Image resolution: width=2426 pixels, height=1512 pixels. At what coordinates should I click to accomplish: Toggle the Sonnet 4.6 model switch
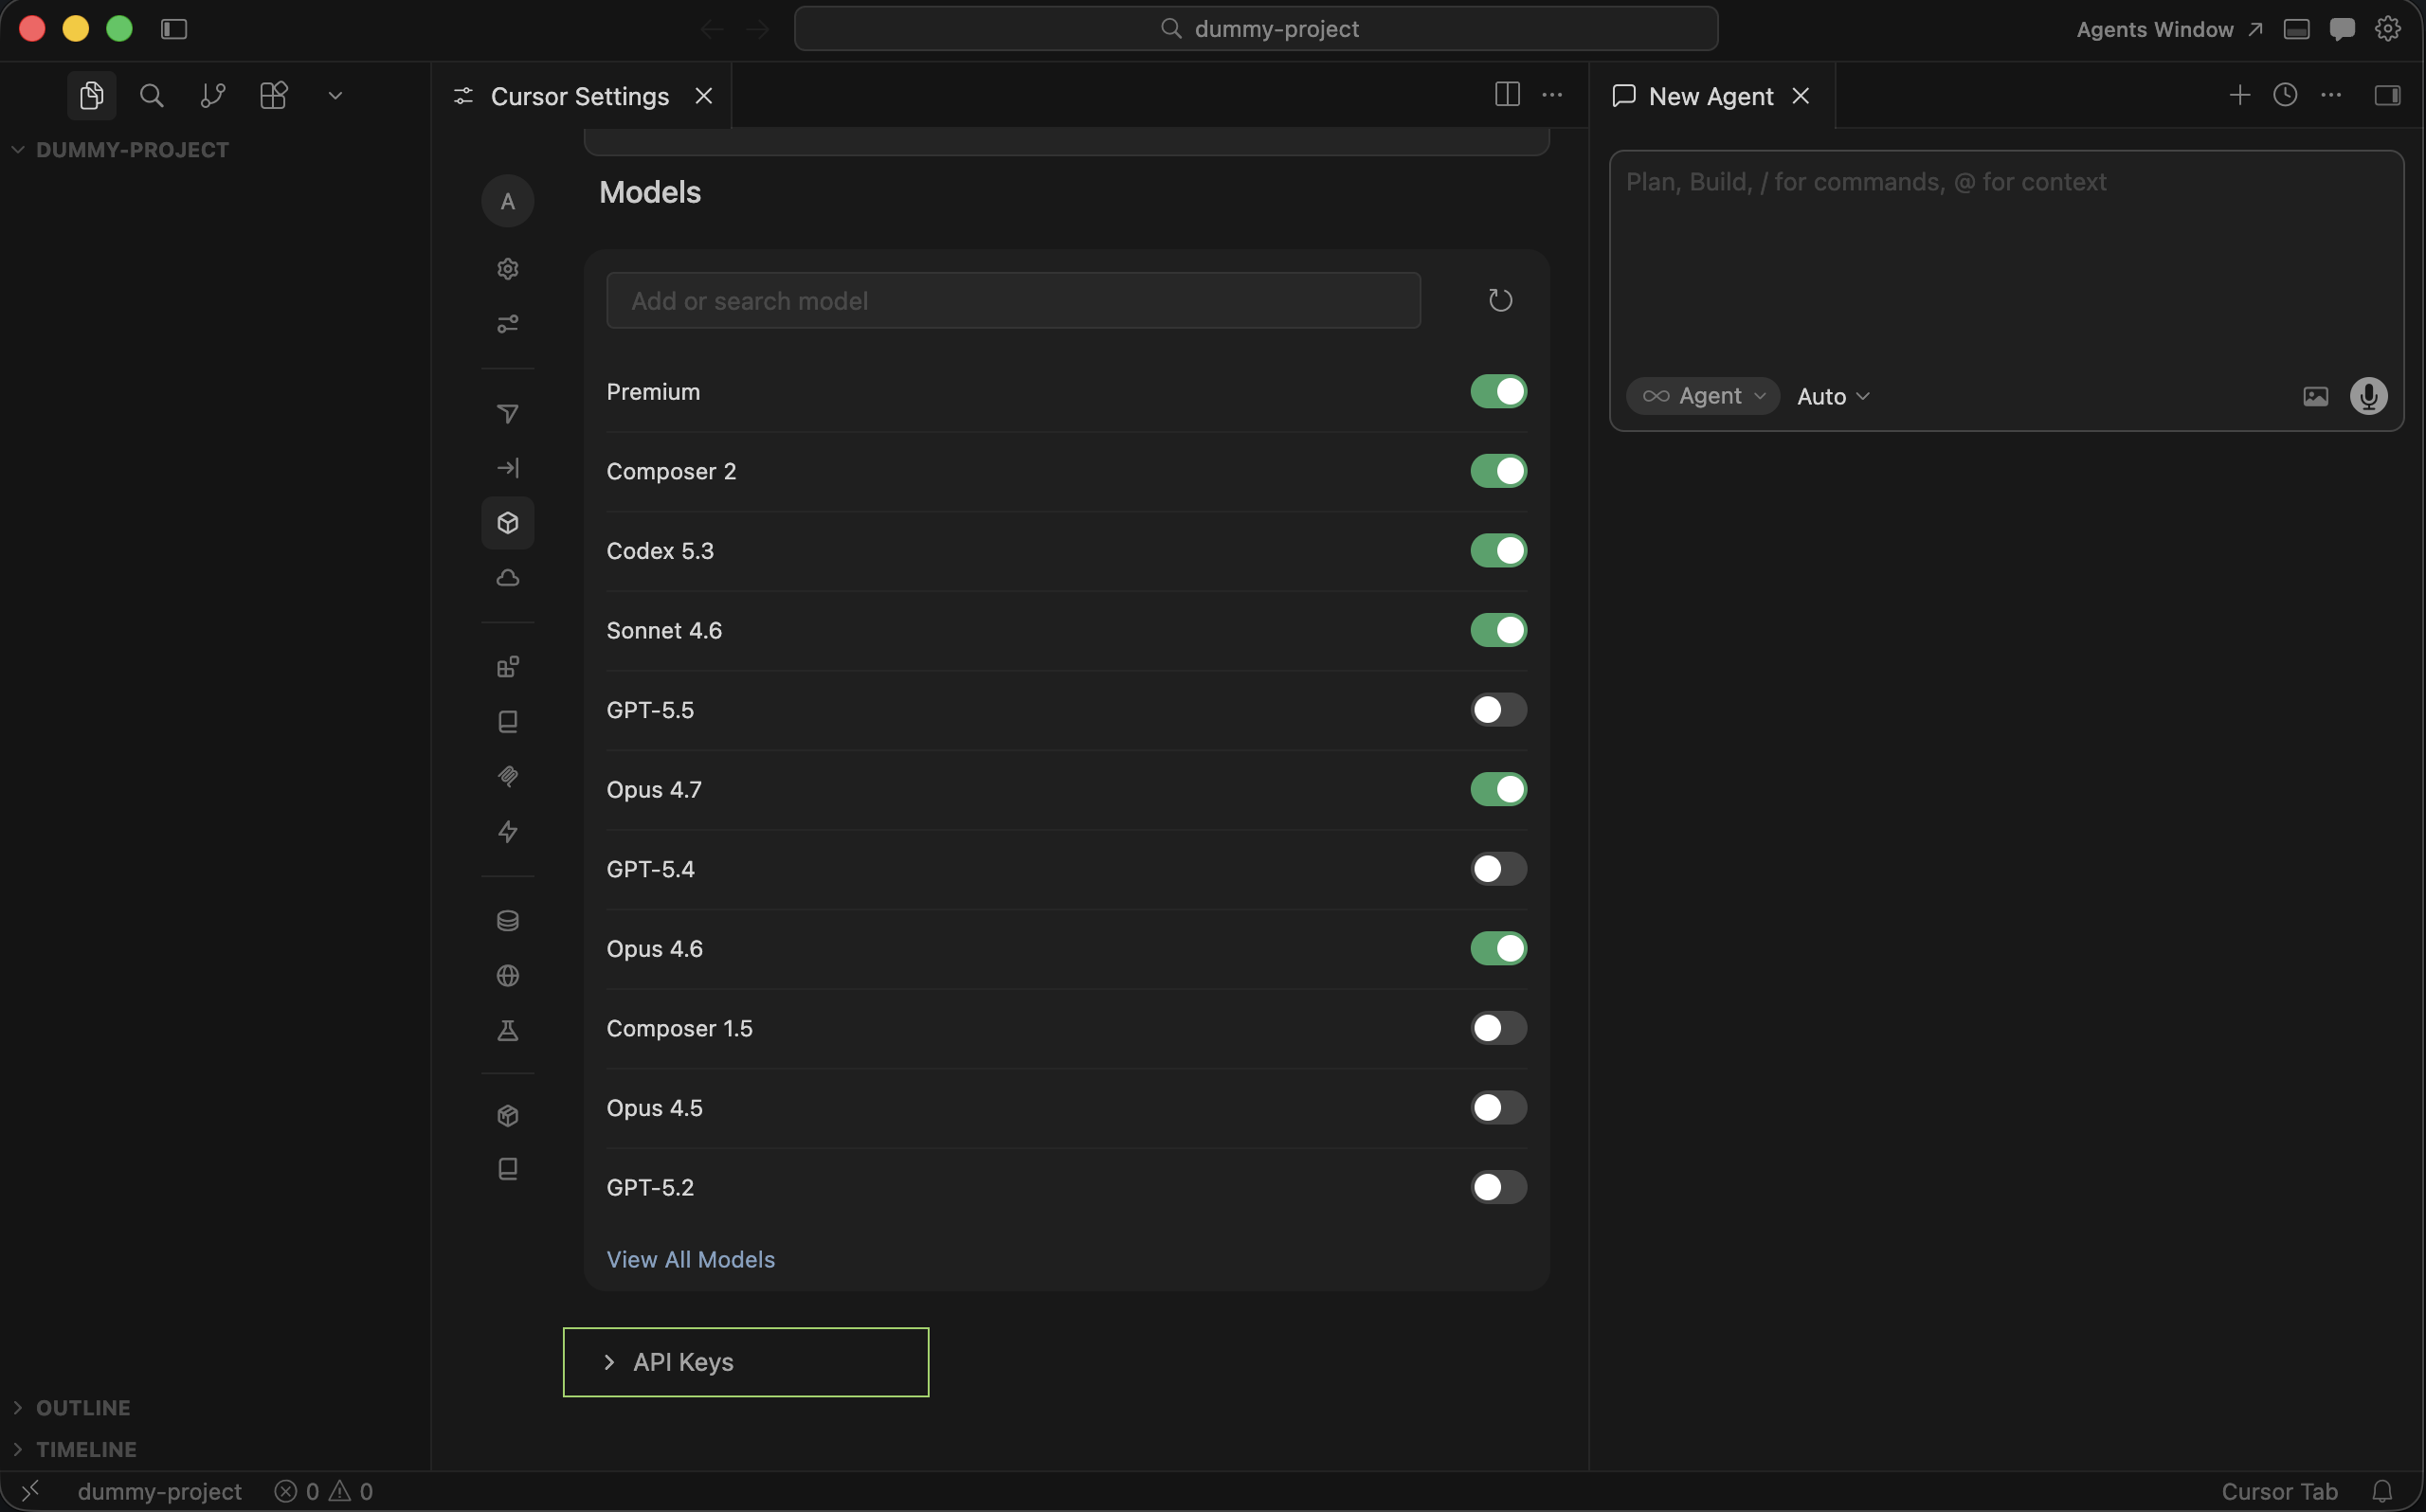(x=1498, y=630)
